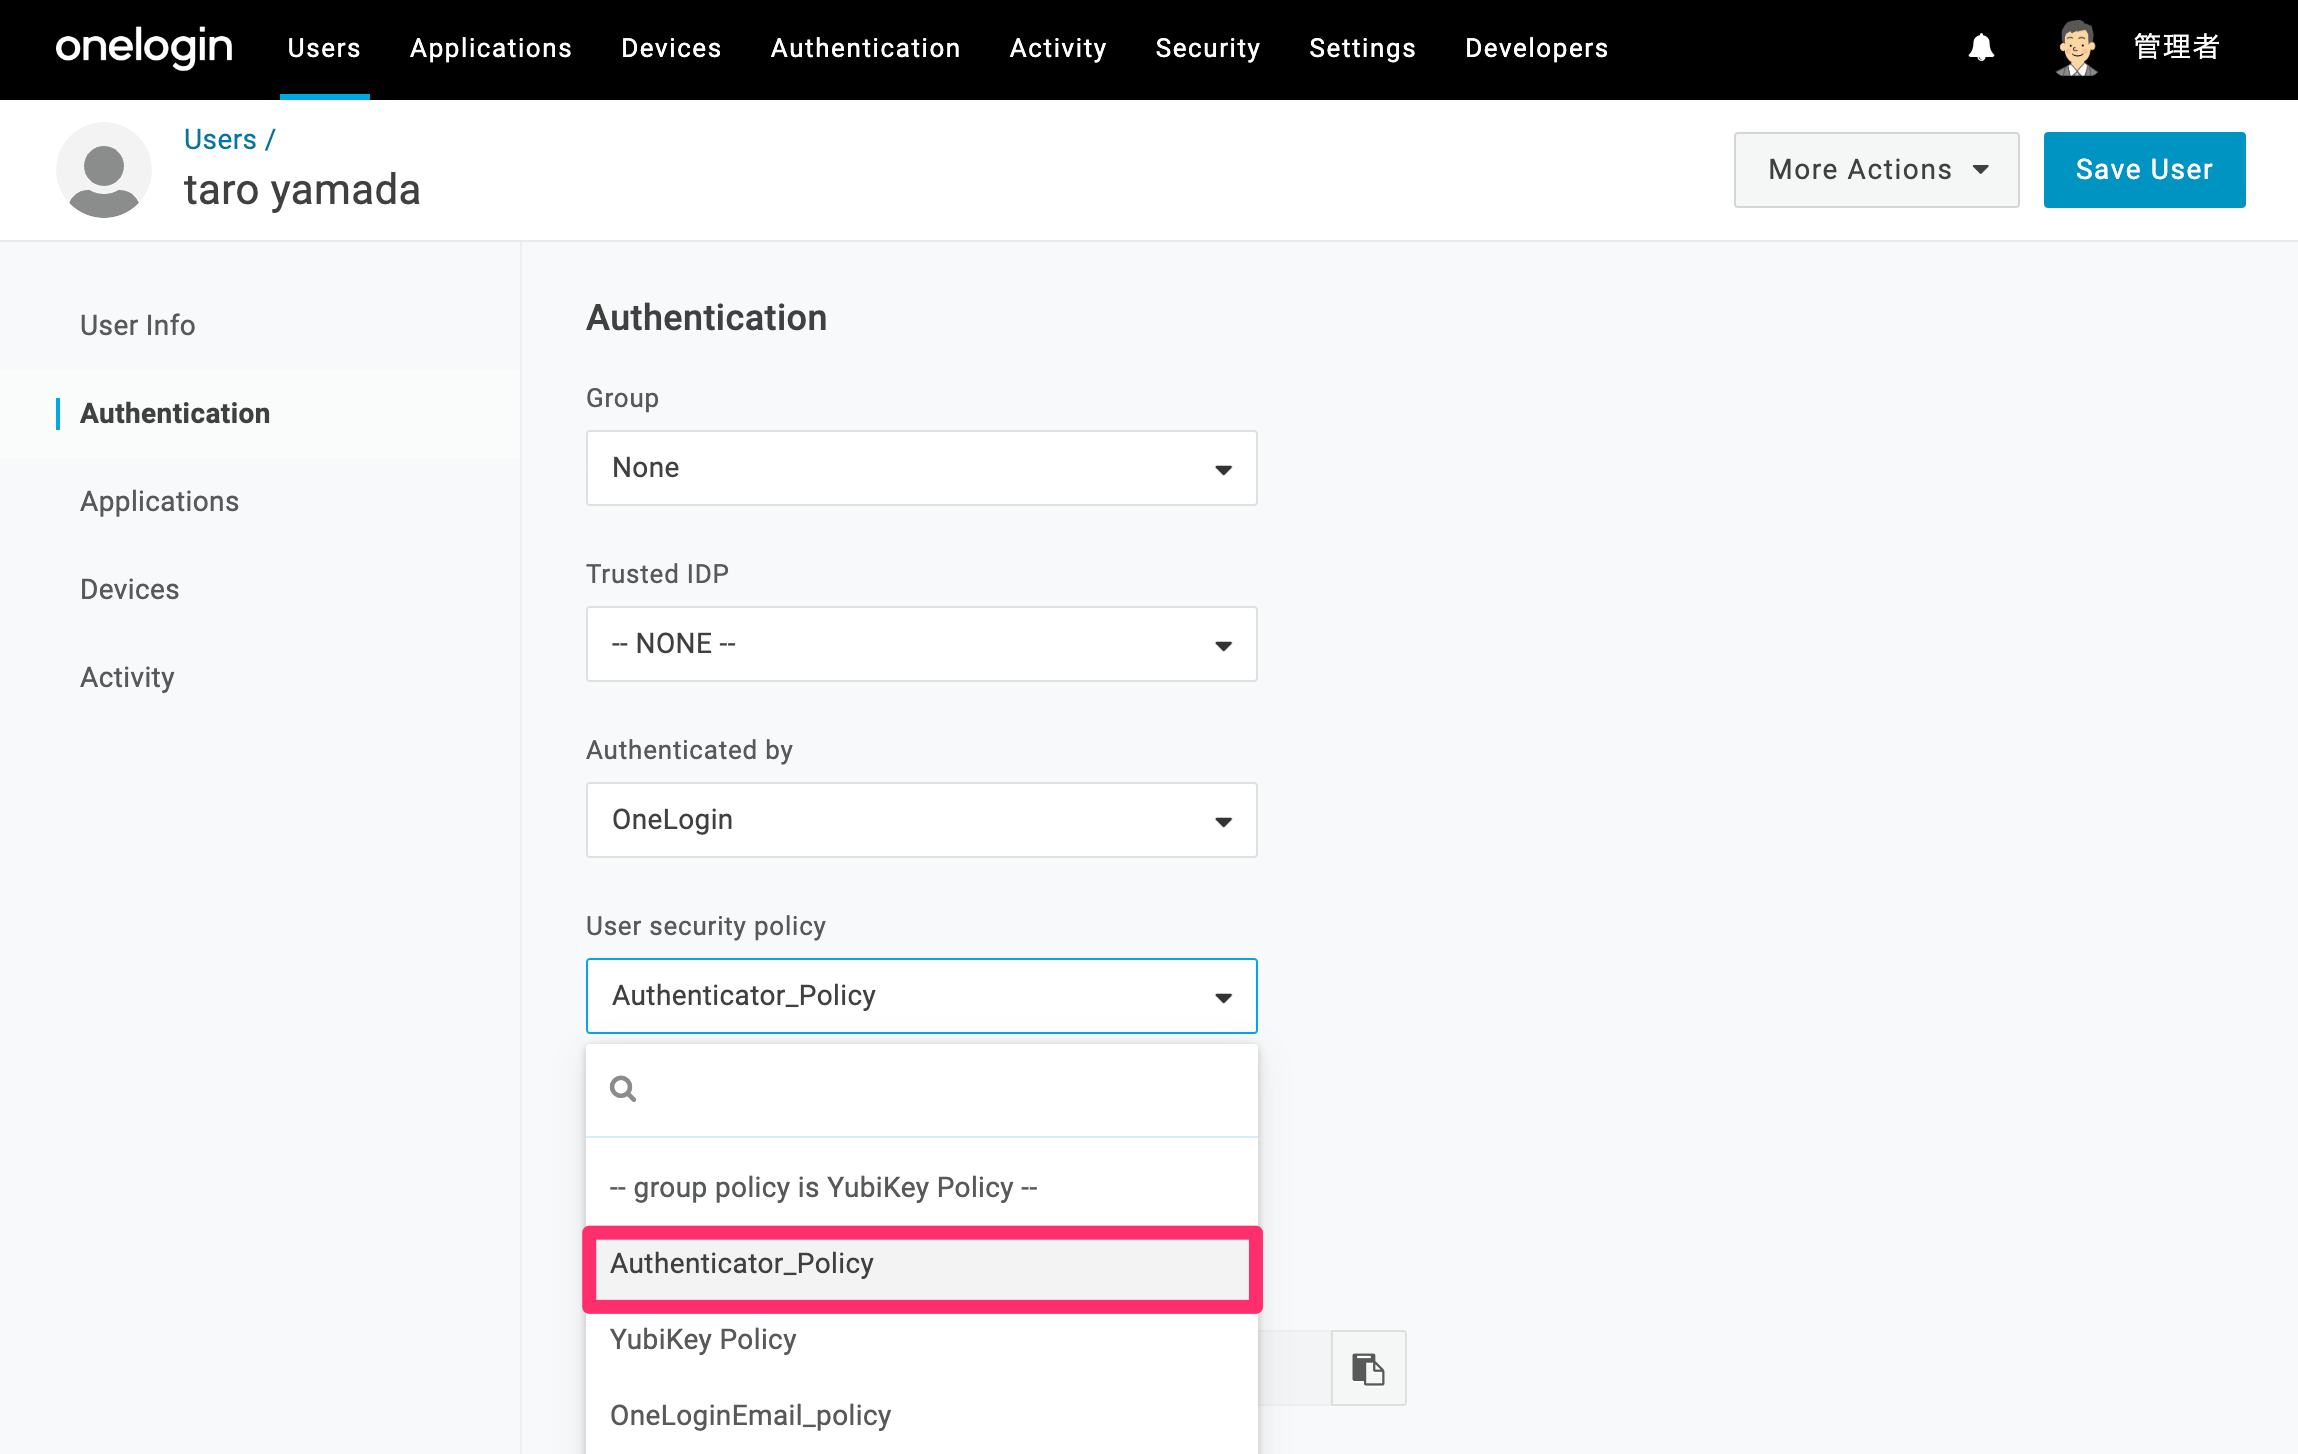The width and height of the screenshot is (2298, 1454).
Task: Choose the group policy is YubiKey Policy option
Action: 921,1187
